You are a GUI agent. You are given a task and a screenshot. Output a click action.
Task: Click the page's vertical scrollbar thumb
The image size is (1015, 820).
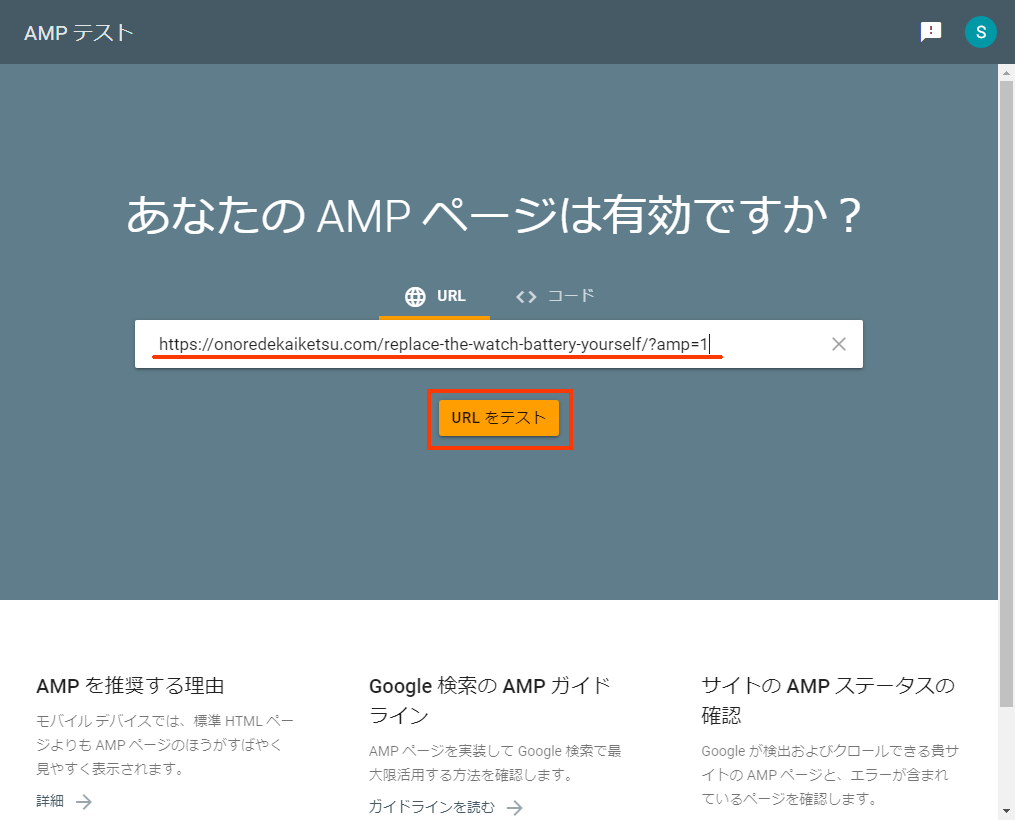(x=1006, y=395)
